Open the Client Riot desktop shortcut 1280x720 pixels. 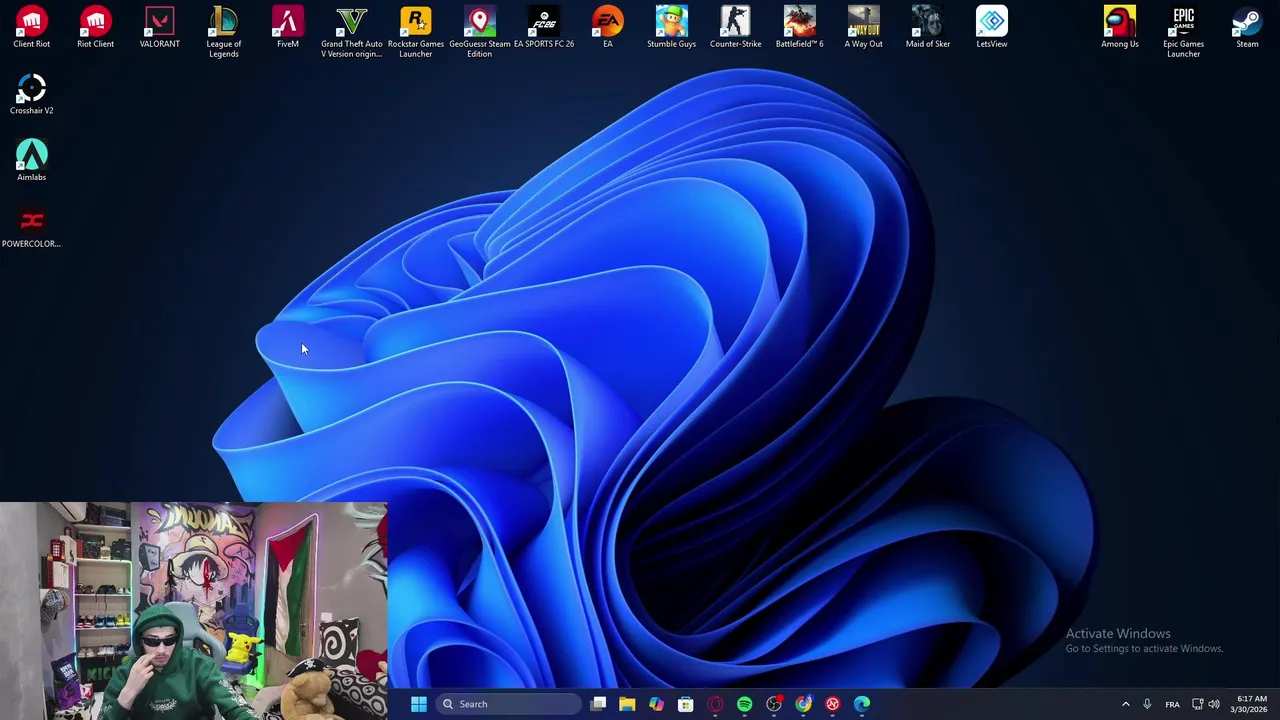[31, 27]
